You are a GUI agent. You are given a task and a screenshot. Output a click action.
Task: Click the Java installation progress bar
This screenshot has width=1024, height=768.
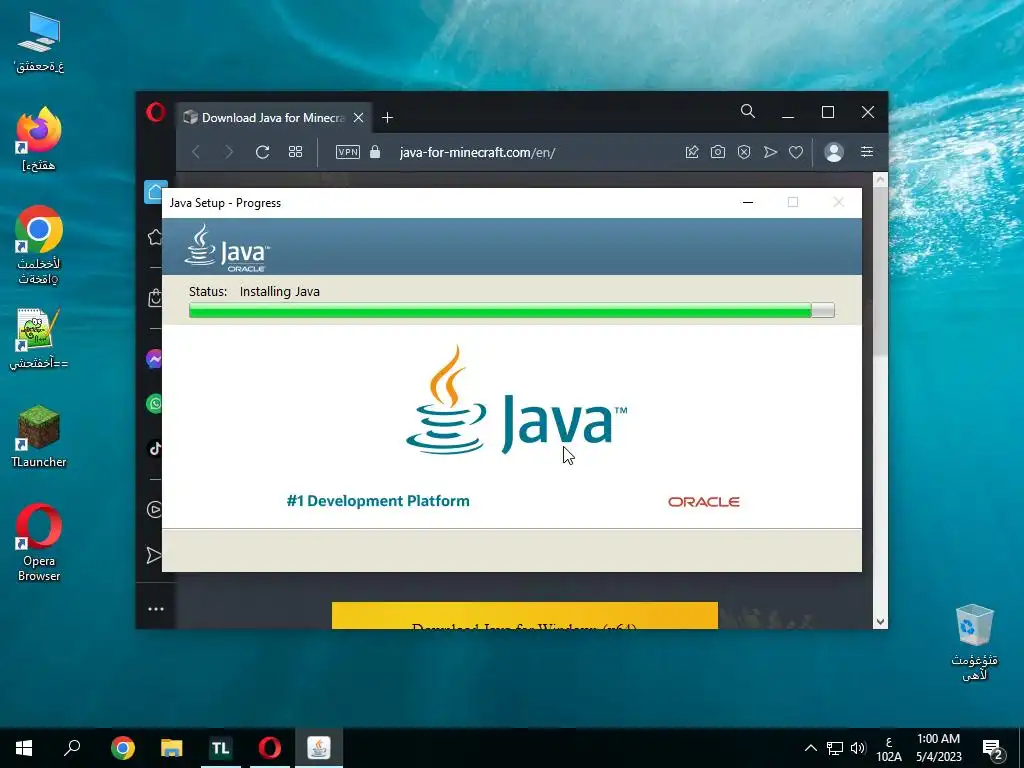point(511,310)
